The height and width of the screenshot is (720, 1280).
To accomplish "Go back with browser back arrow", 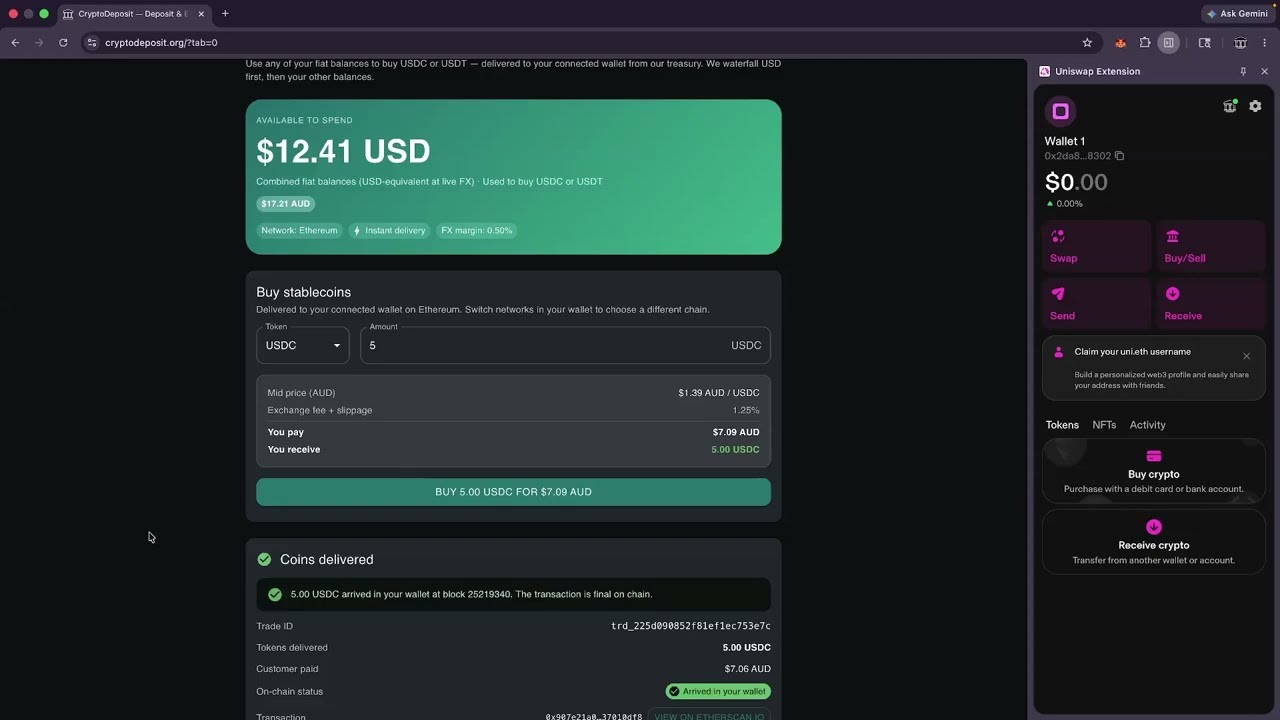I will coord(15,43).
